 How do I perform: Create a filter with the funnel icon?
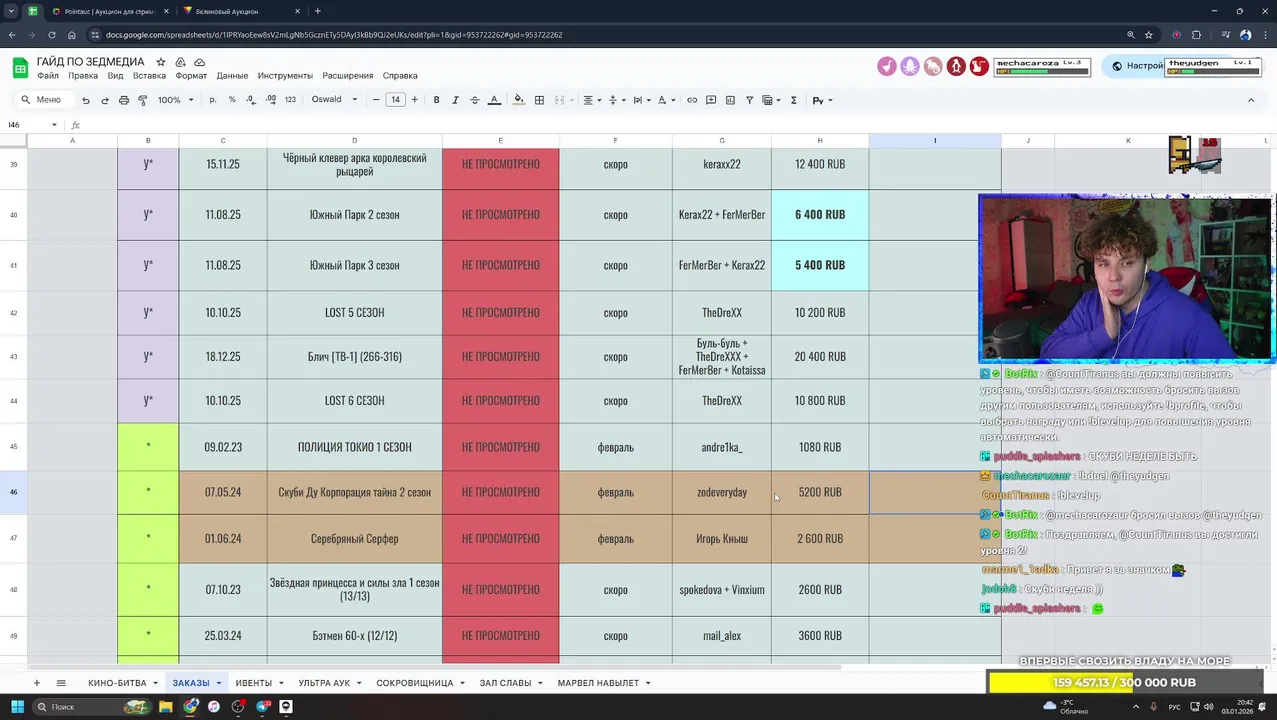[x=749, y=100]
